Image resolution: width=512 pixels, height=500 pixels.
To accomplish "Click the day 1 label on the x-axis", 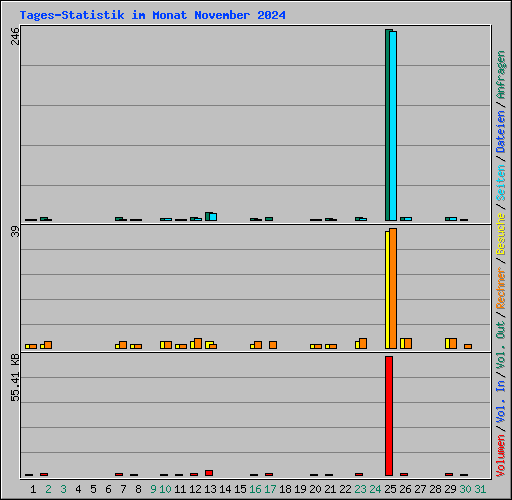I will (x=33, y=489).
